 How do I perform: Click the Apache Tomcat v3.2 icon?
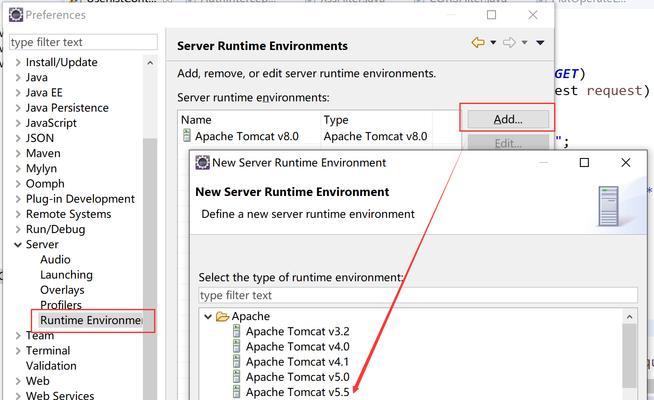236,331
